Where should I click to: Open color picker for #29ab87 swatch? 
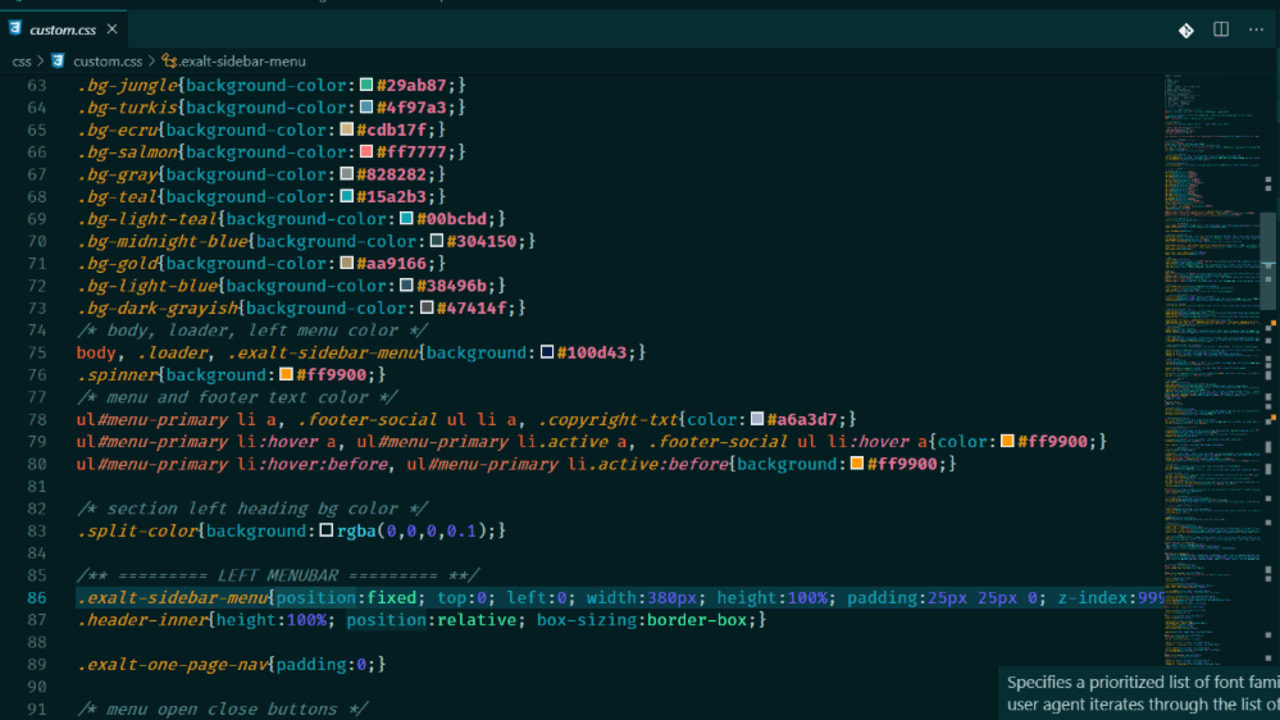click(366, 85)
